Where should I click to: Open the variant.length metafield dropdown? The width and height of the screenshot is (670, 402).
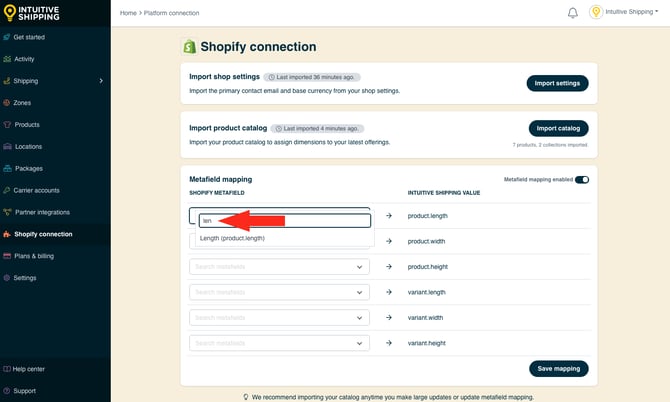pos(279,292)
